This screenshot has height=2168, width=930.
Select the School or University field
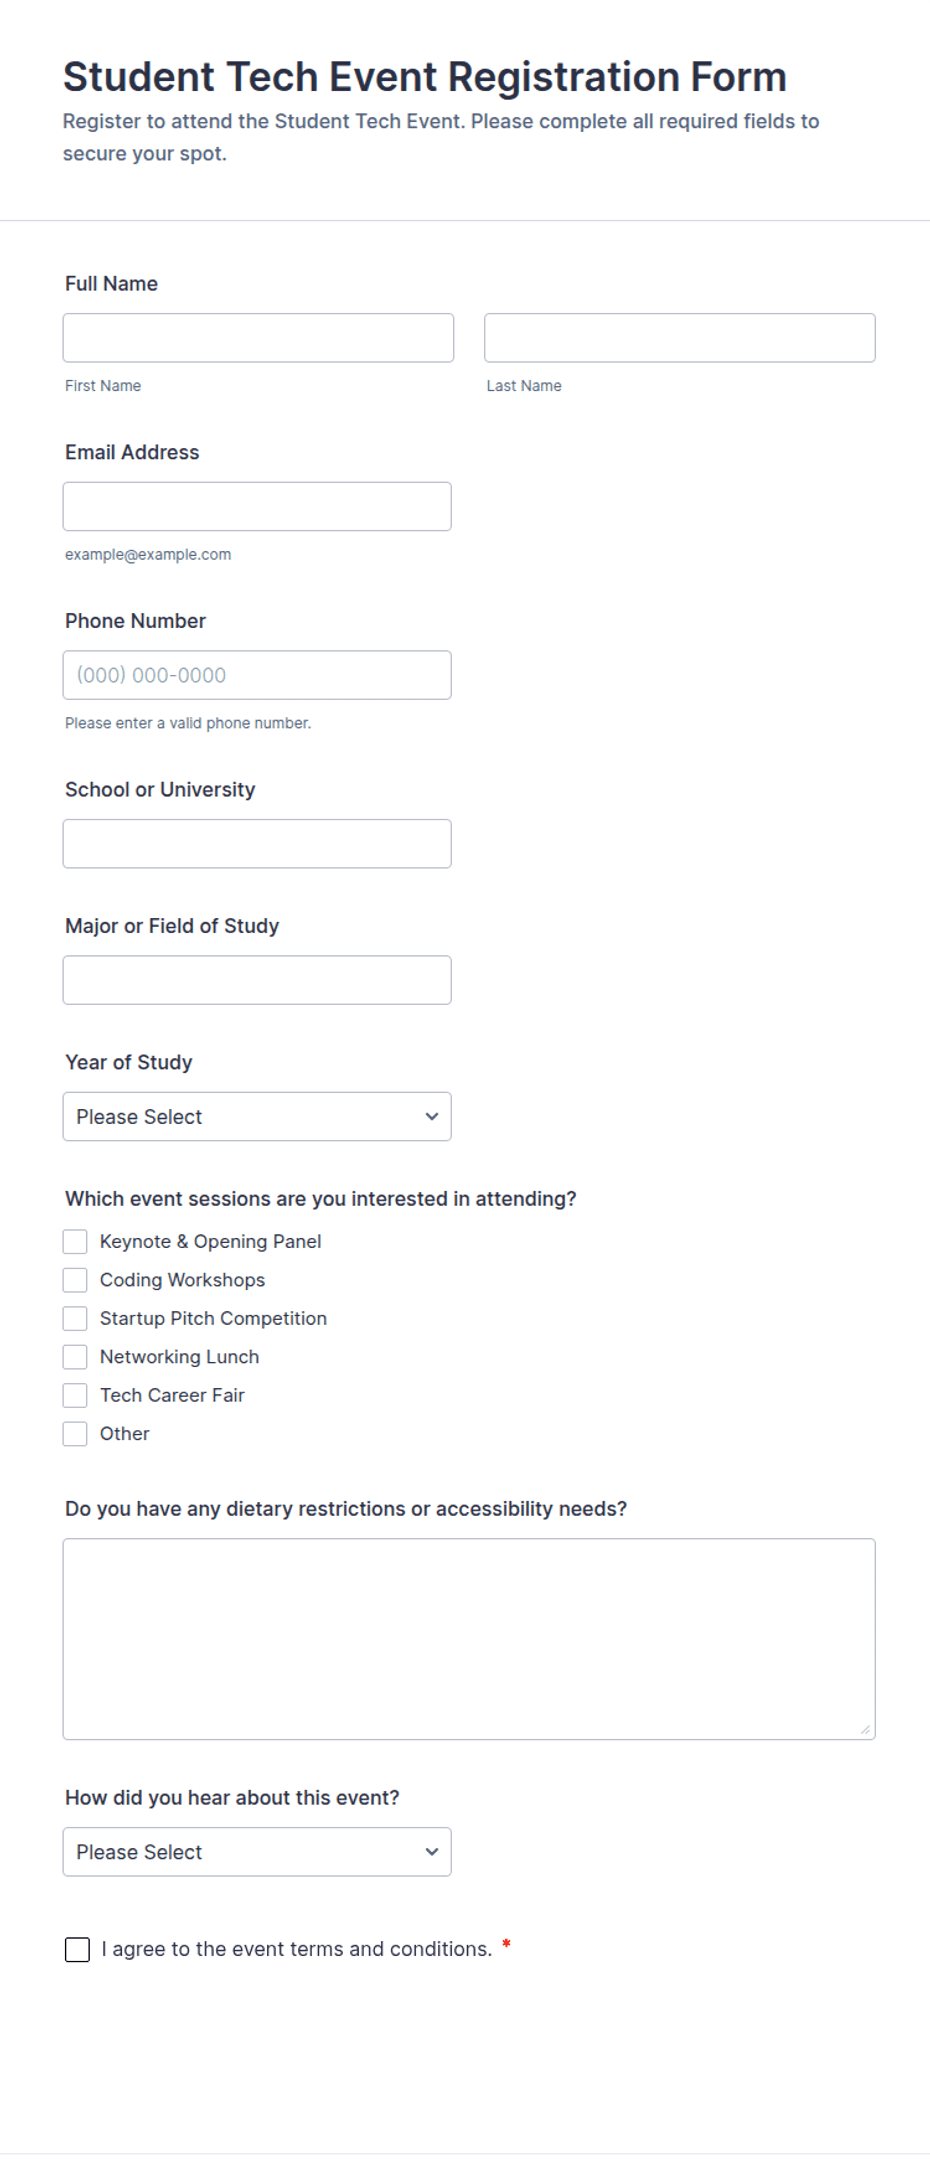pos(257,844)
